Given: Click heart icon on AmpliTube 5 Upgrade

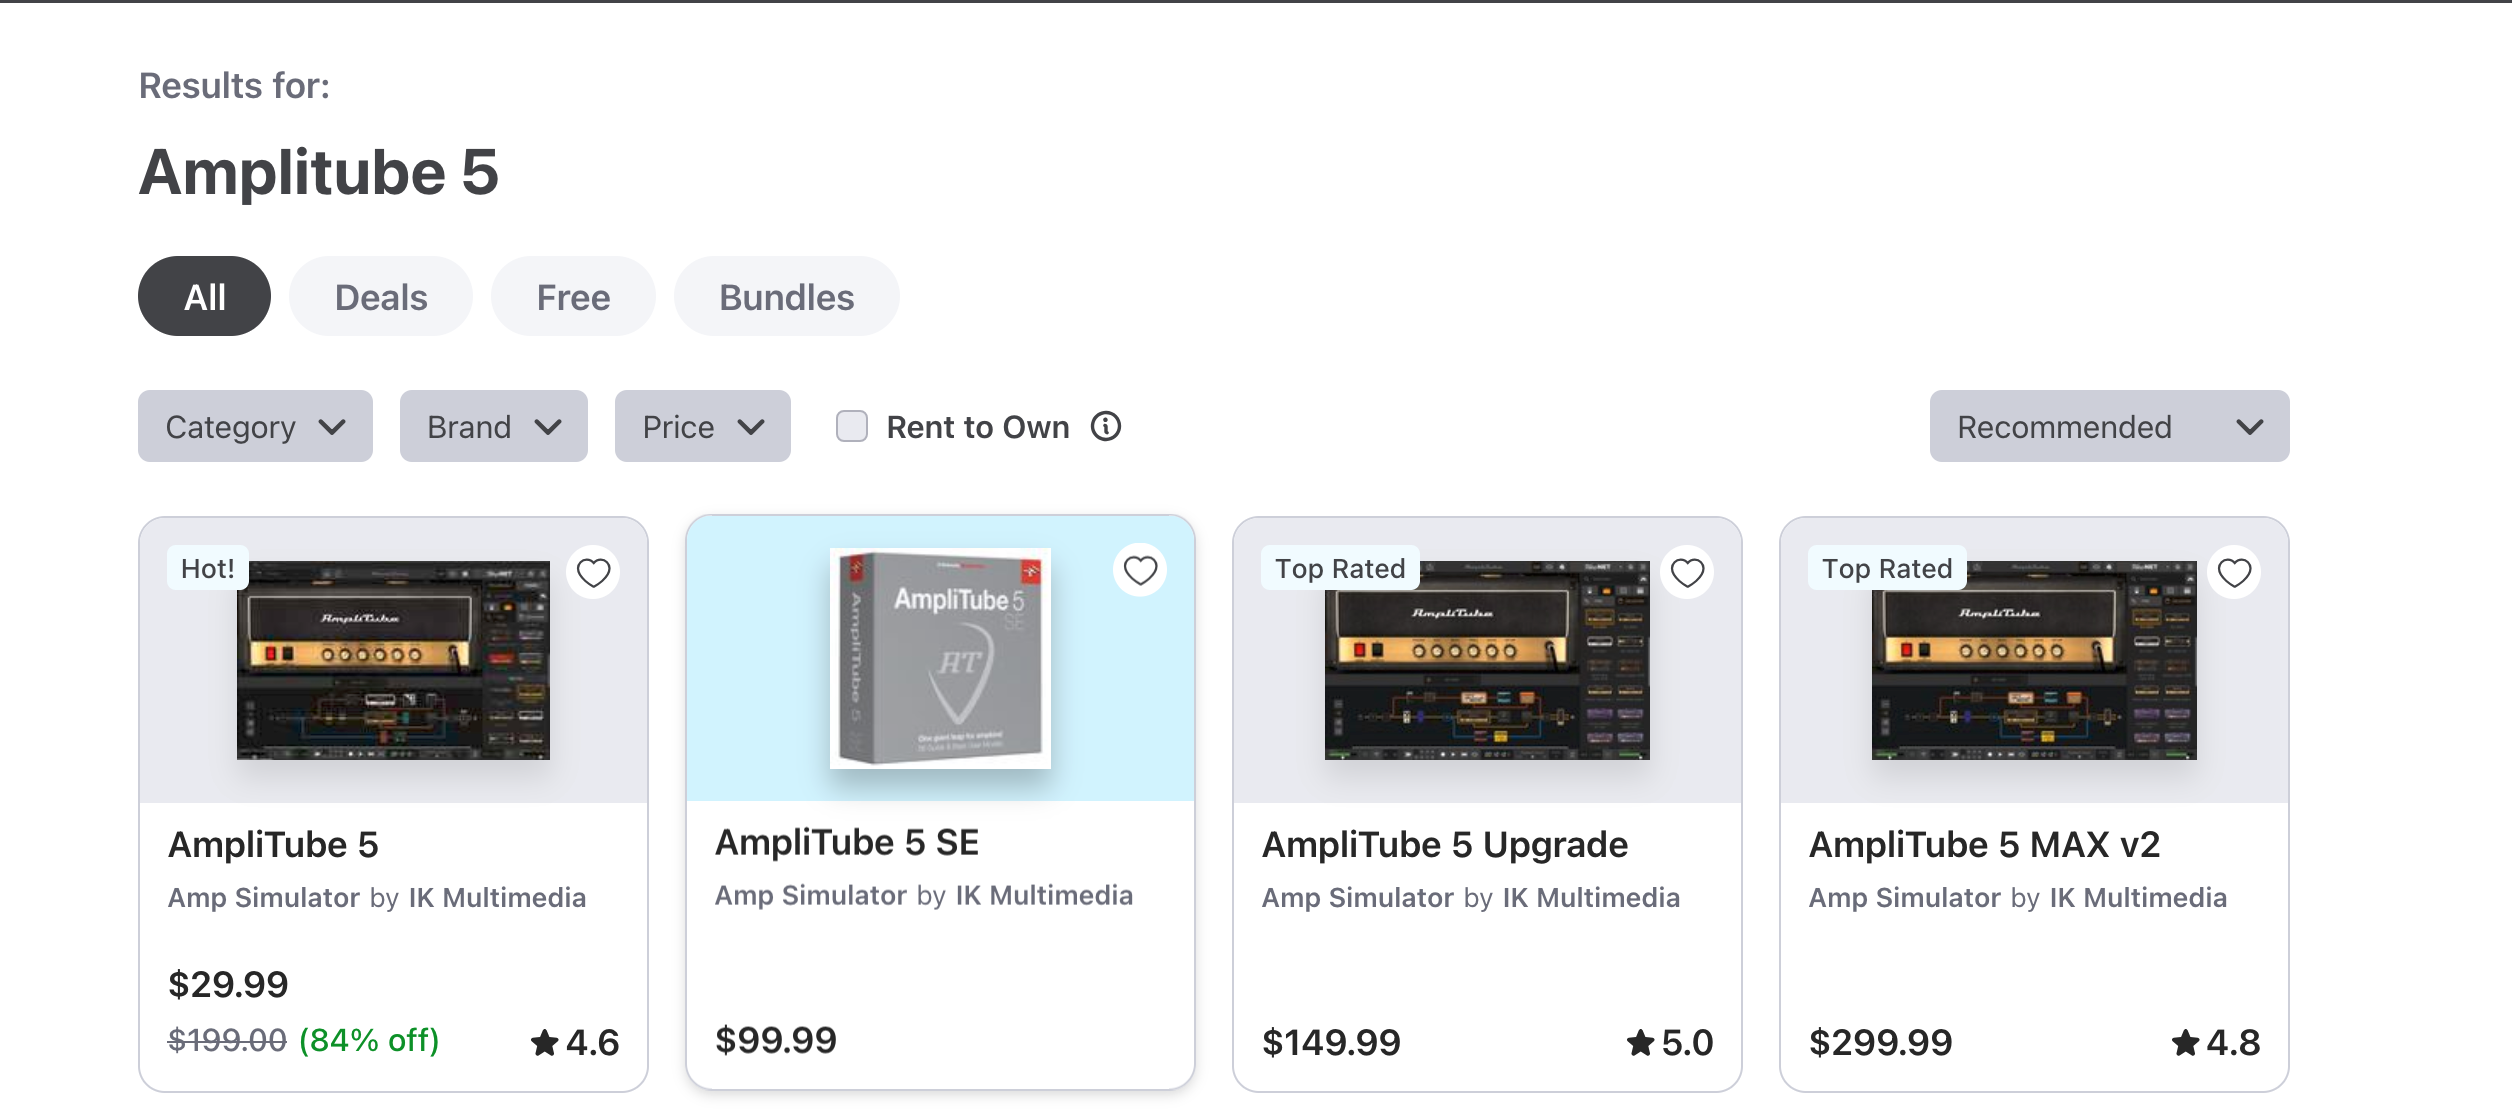Looking at the screenshot, I should pyautogui.click(x=1687, y=573).
